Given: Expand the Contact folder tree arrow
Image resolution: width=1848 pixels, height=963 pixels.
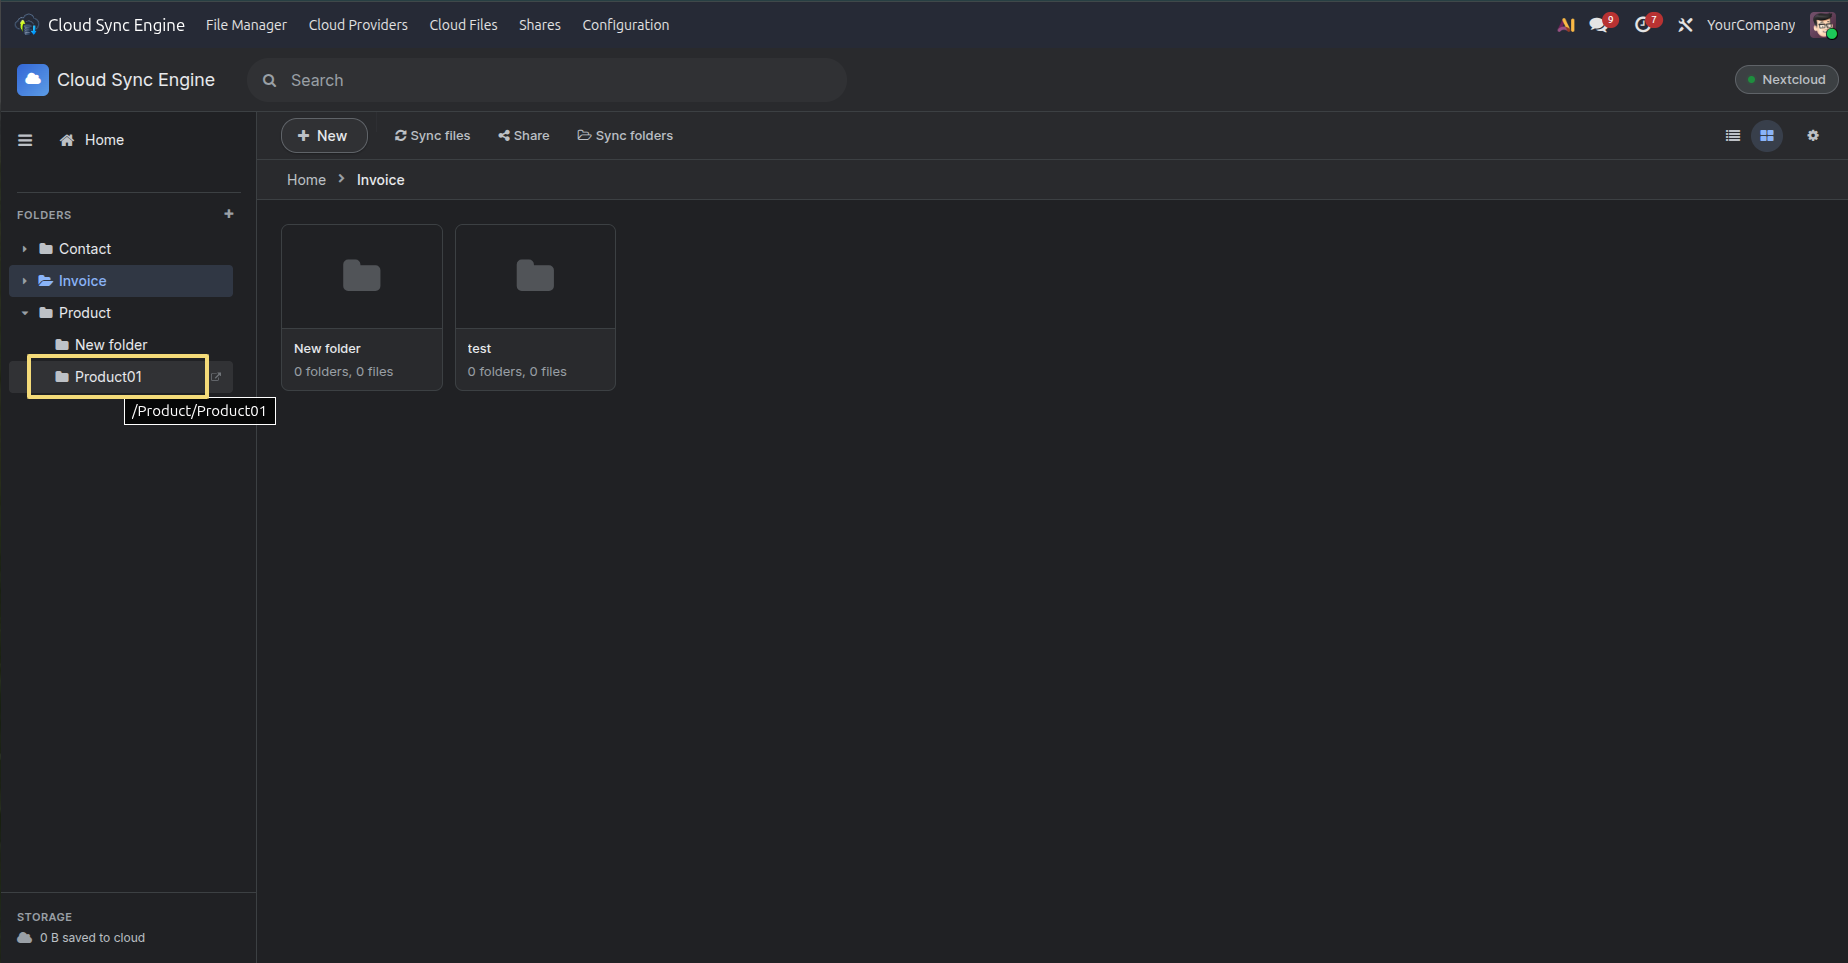Looking at the screenshot, I should pyautogui.click(x=25, y=249).
